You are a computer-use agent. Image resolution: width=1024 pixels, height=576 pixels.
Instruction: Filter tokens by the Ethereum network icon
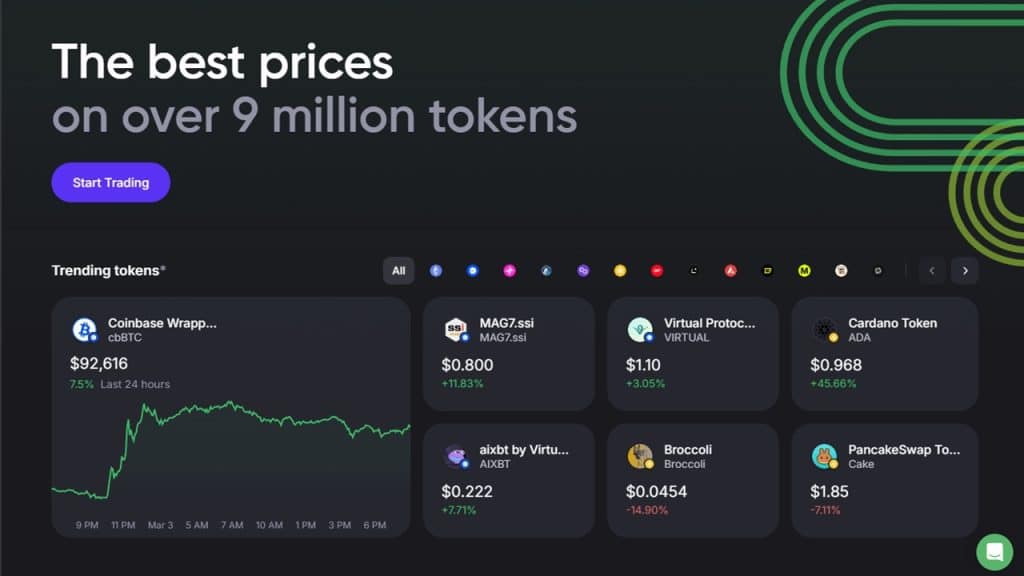tap(435, 270)
